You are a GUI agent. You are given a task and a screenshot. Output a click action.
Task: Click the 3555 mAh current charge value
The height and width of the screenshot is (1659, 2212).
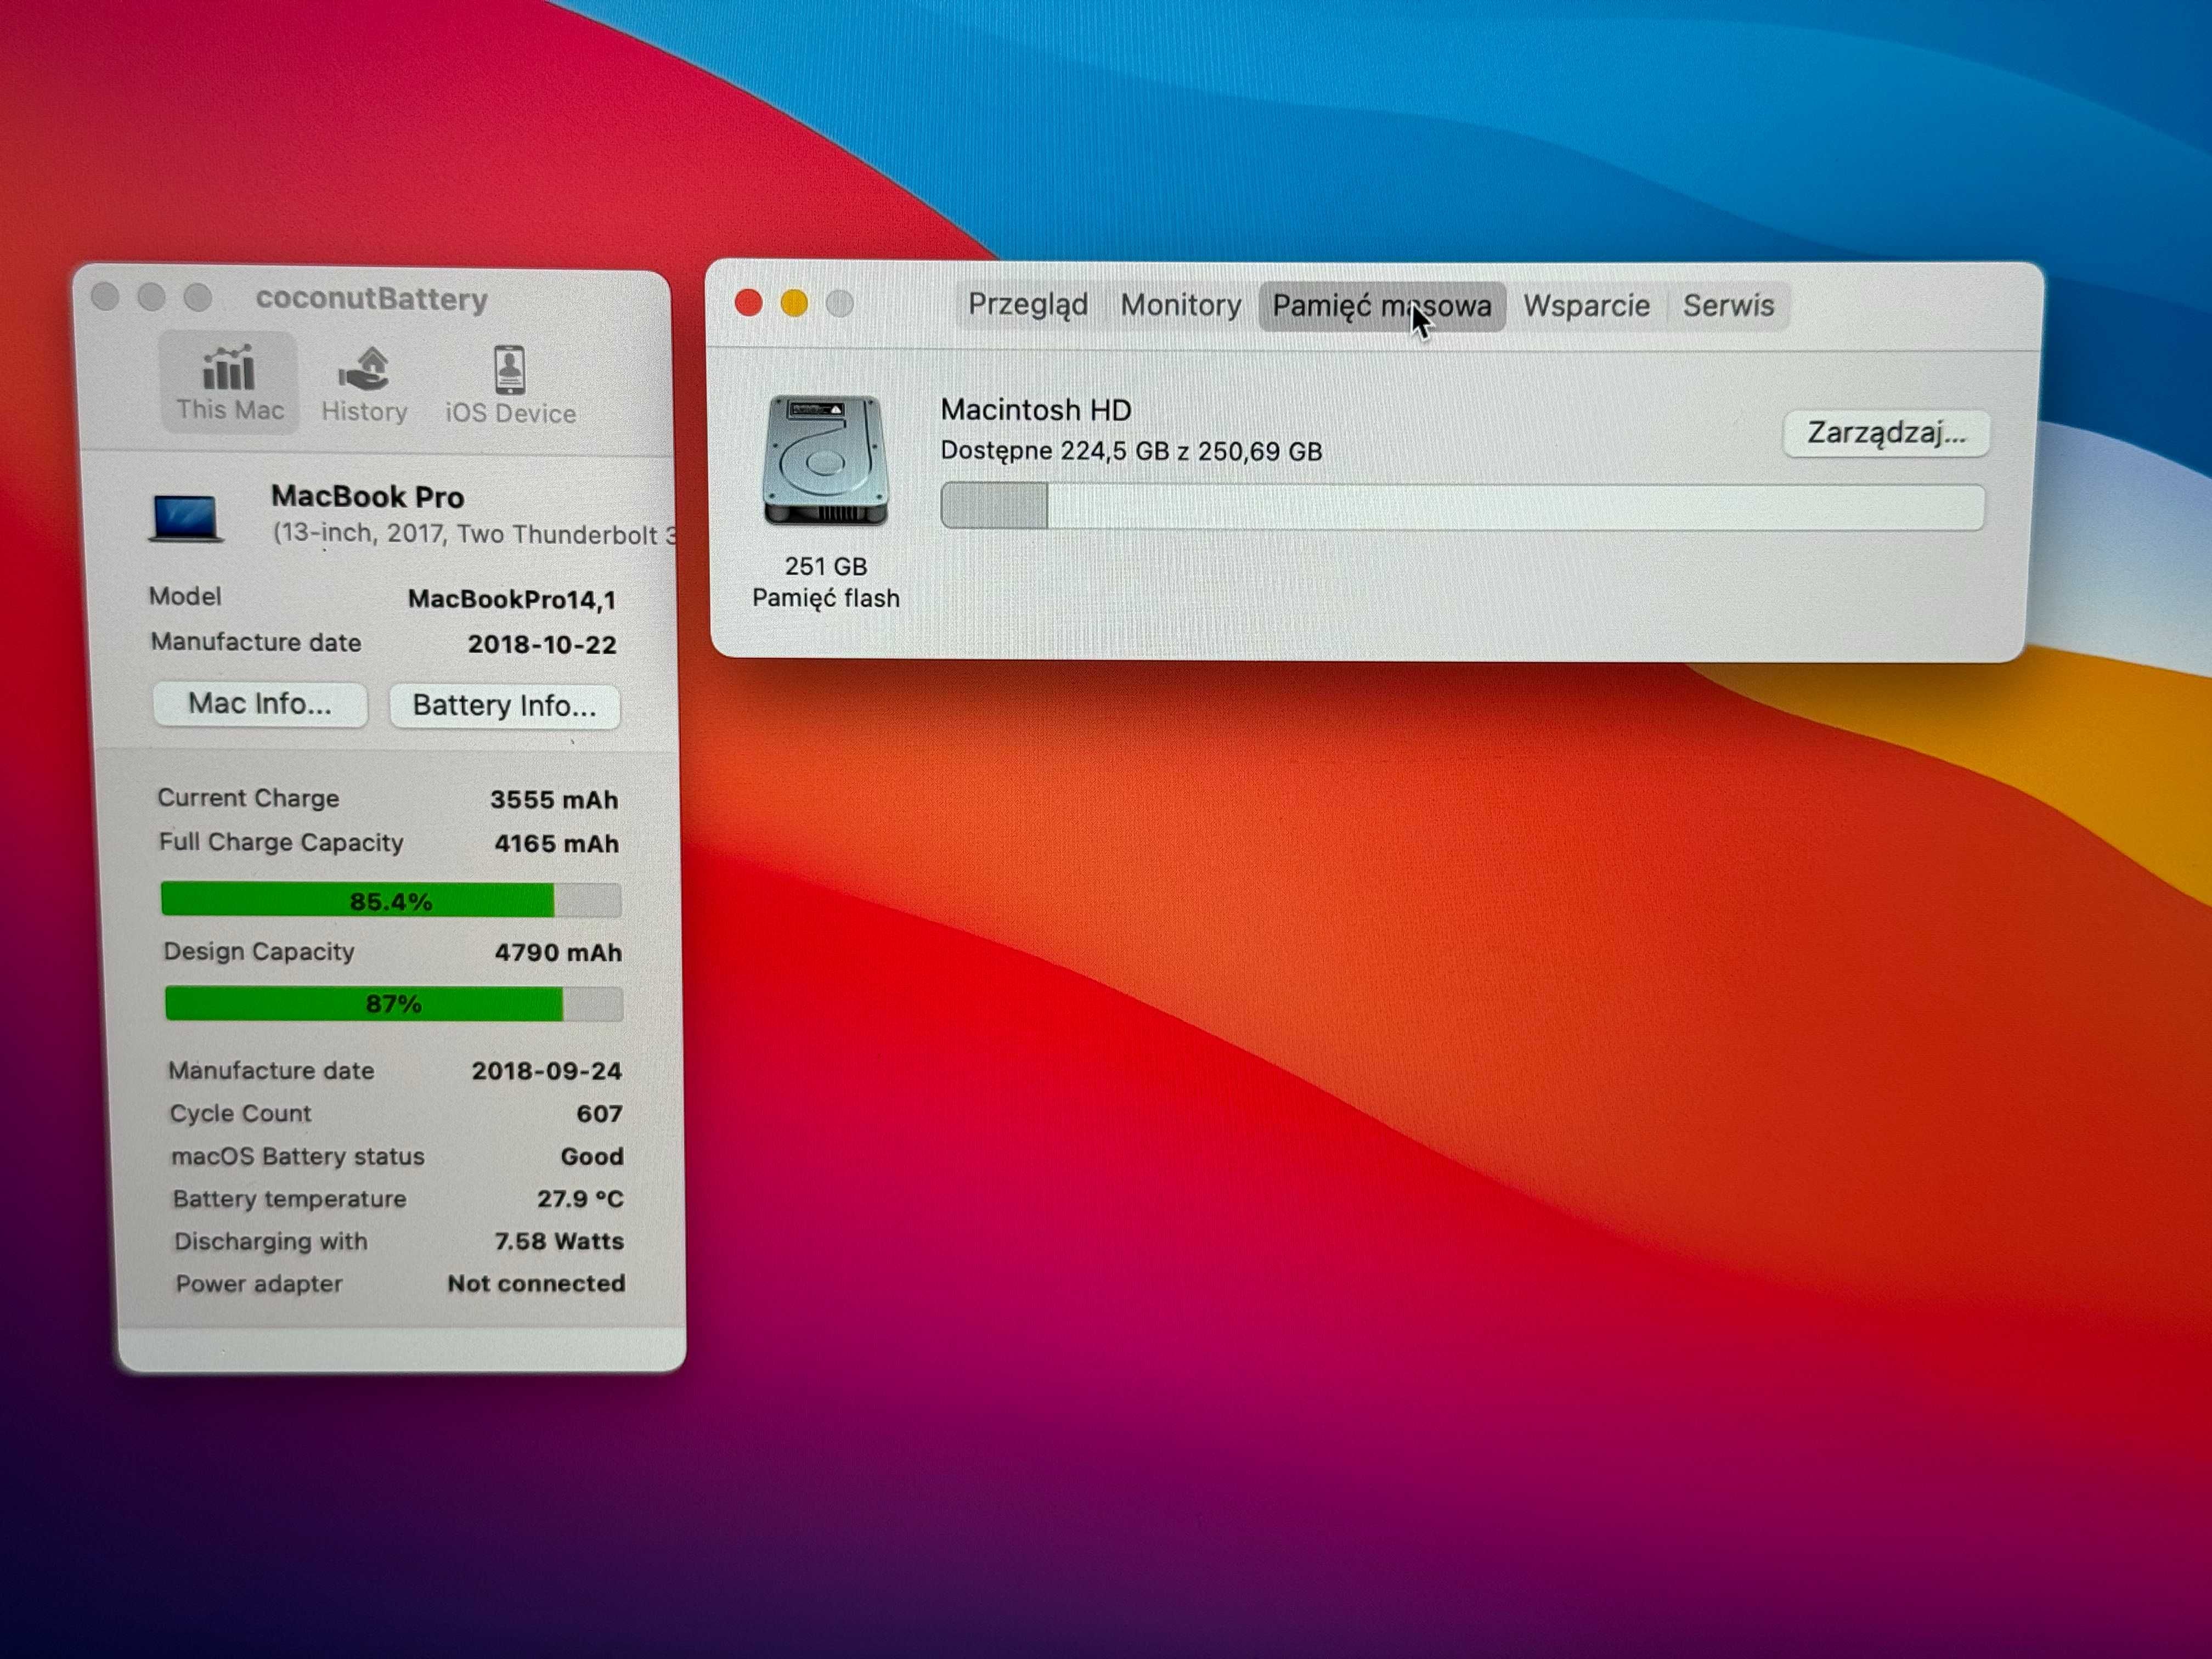click(554, 800)
